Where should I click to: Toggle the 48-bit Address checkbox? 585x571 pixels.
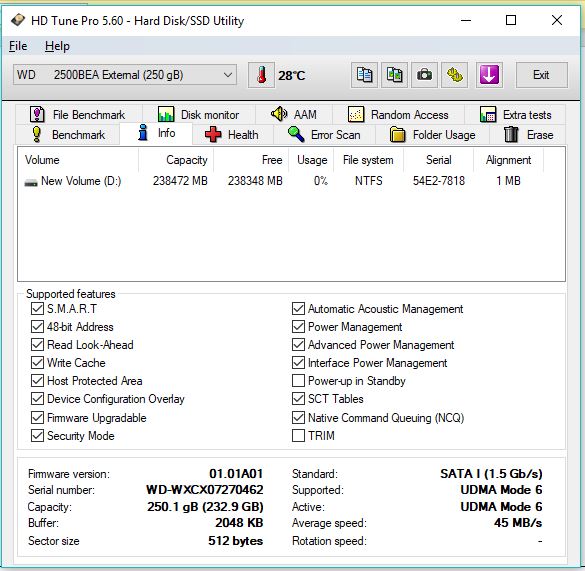37,327
